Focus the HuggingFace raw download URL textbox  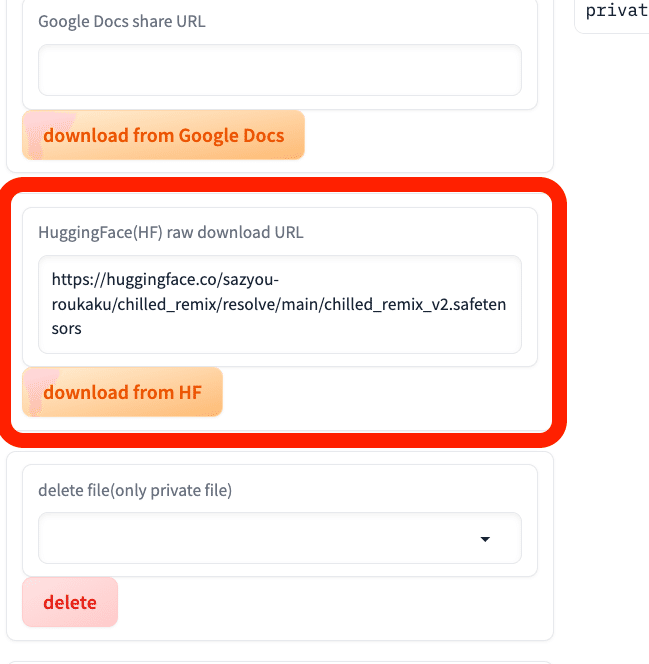point(280,304)
